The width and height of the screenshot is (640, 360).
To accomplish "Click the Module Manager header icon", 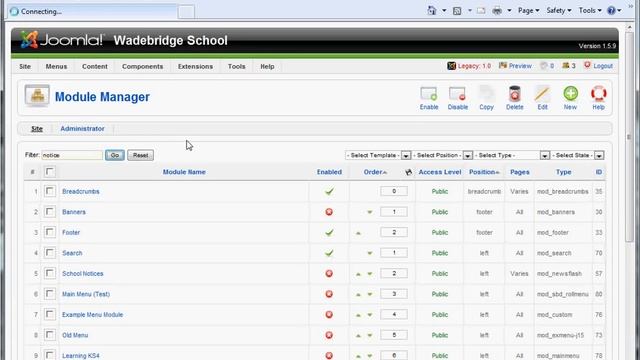I will pyautogui.click(x=37, y=96).
